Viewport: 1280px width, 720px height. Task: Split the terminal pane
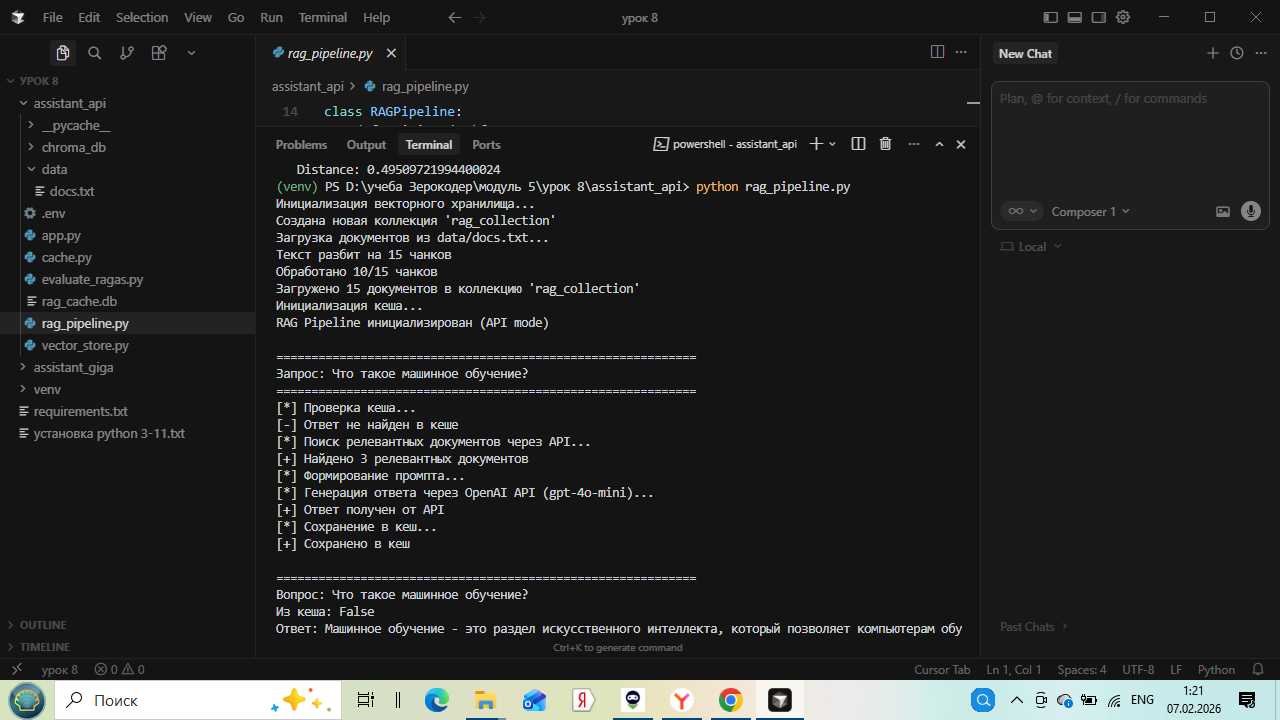point(858,144)
